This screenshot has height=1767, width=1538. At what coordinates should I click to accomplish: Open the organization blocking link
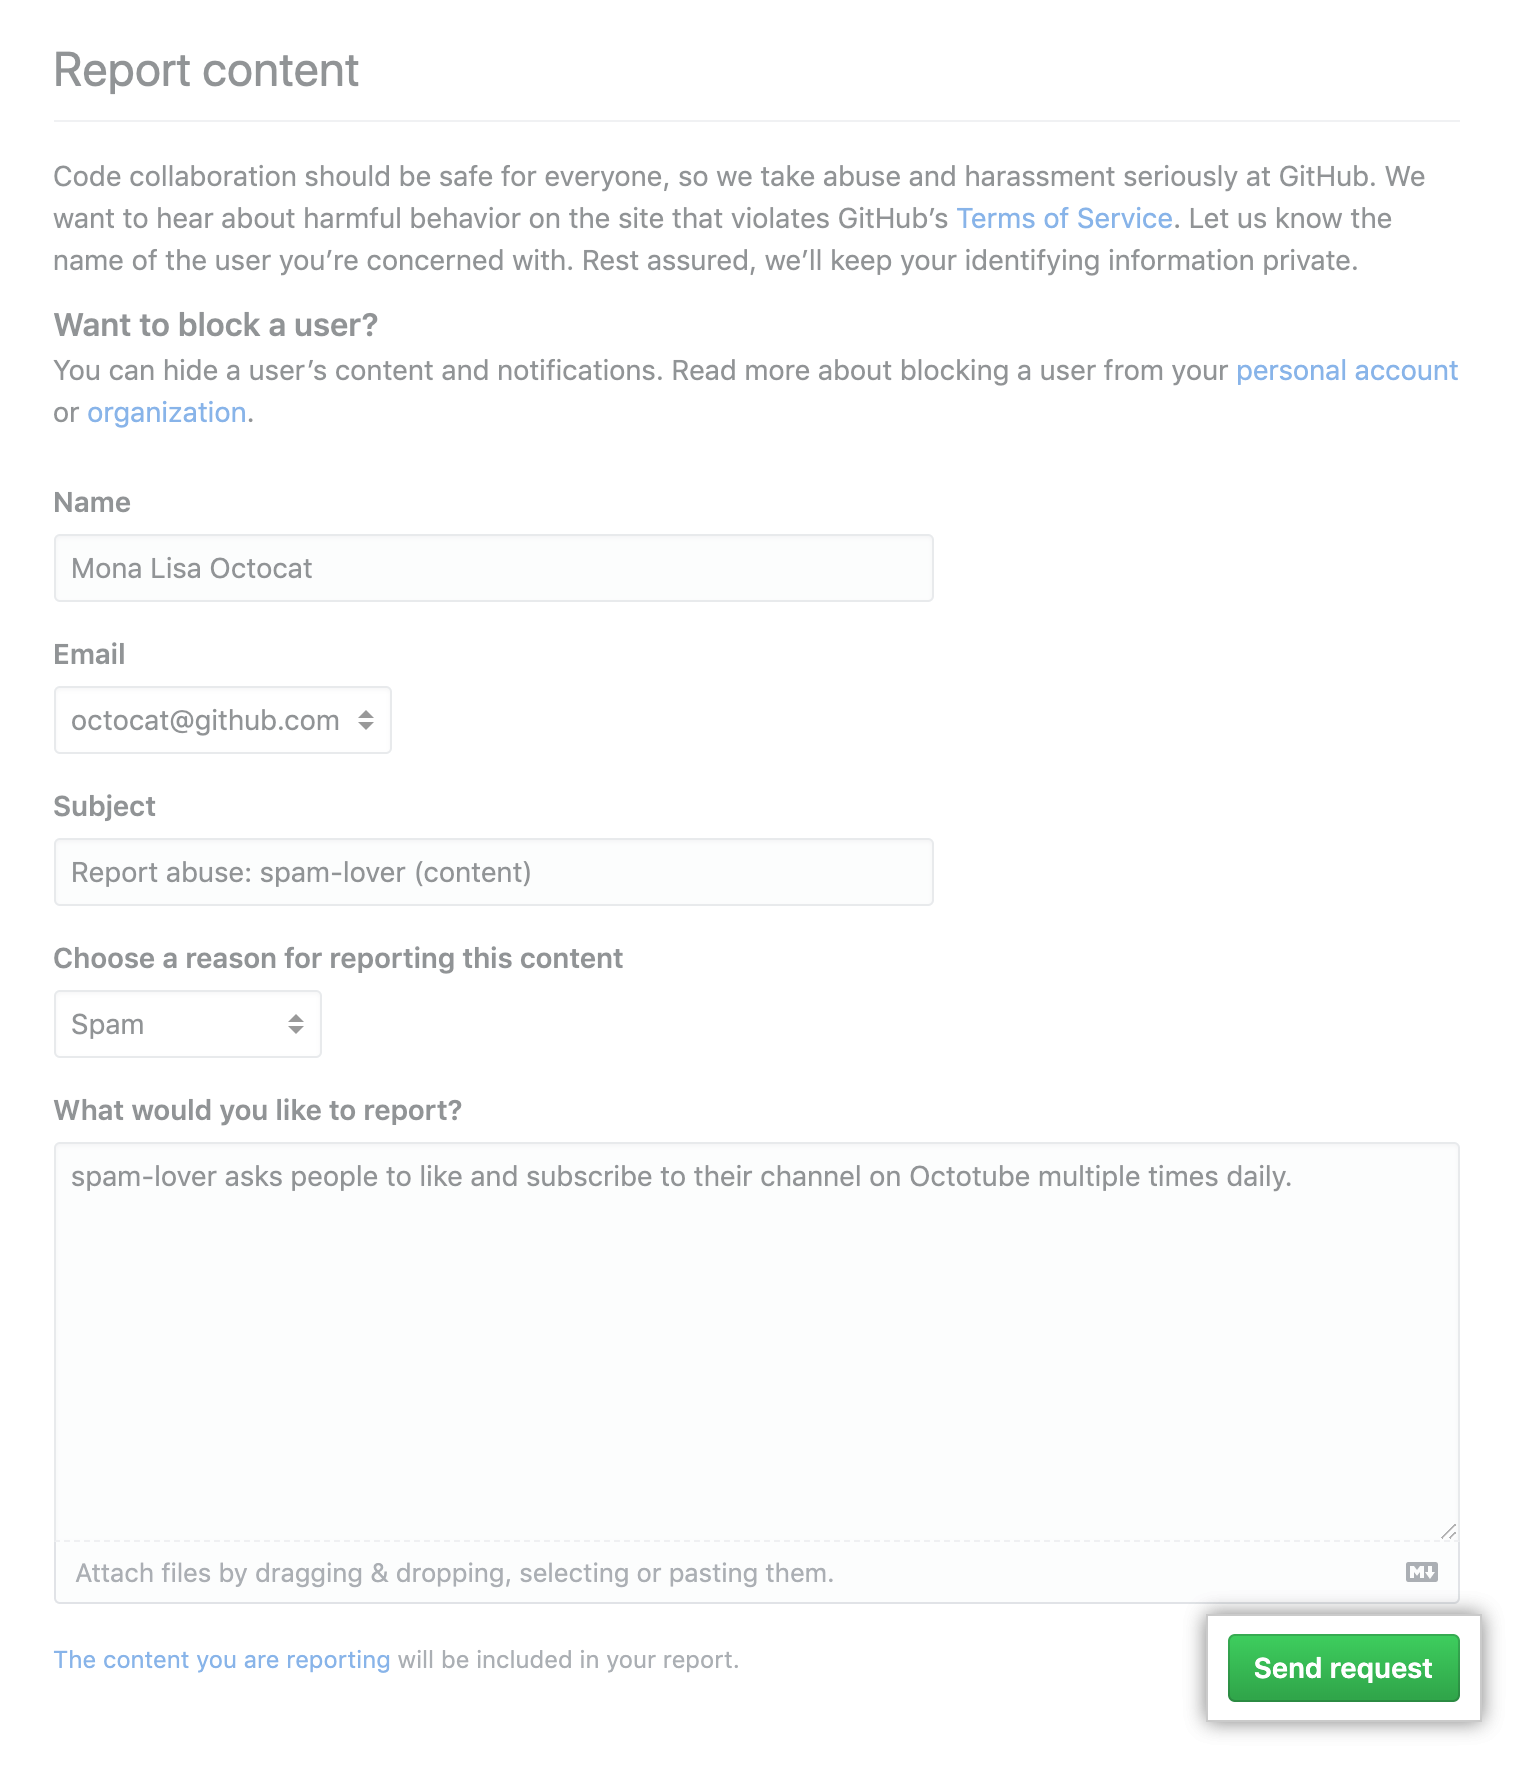(x=166, y=411)
